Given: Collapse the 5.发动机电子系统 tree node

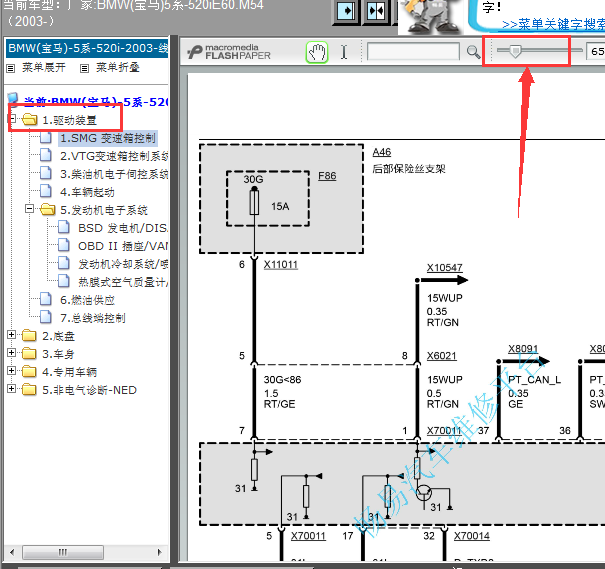Looking at the screenshot, I should (29, 209).
